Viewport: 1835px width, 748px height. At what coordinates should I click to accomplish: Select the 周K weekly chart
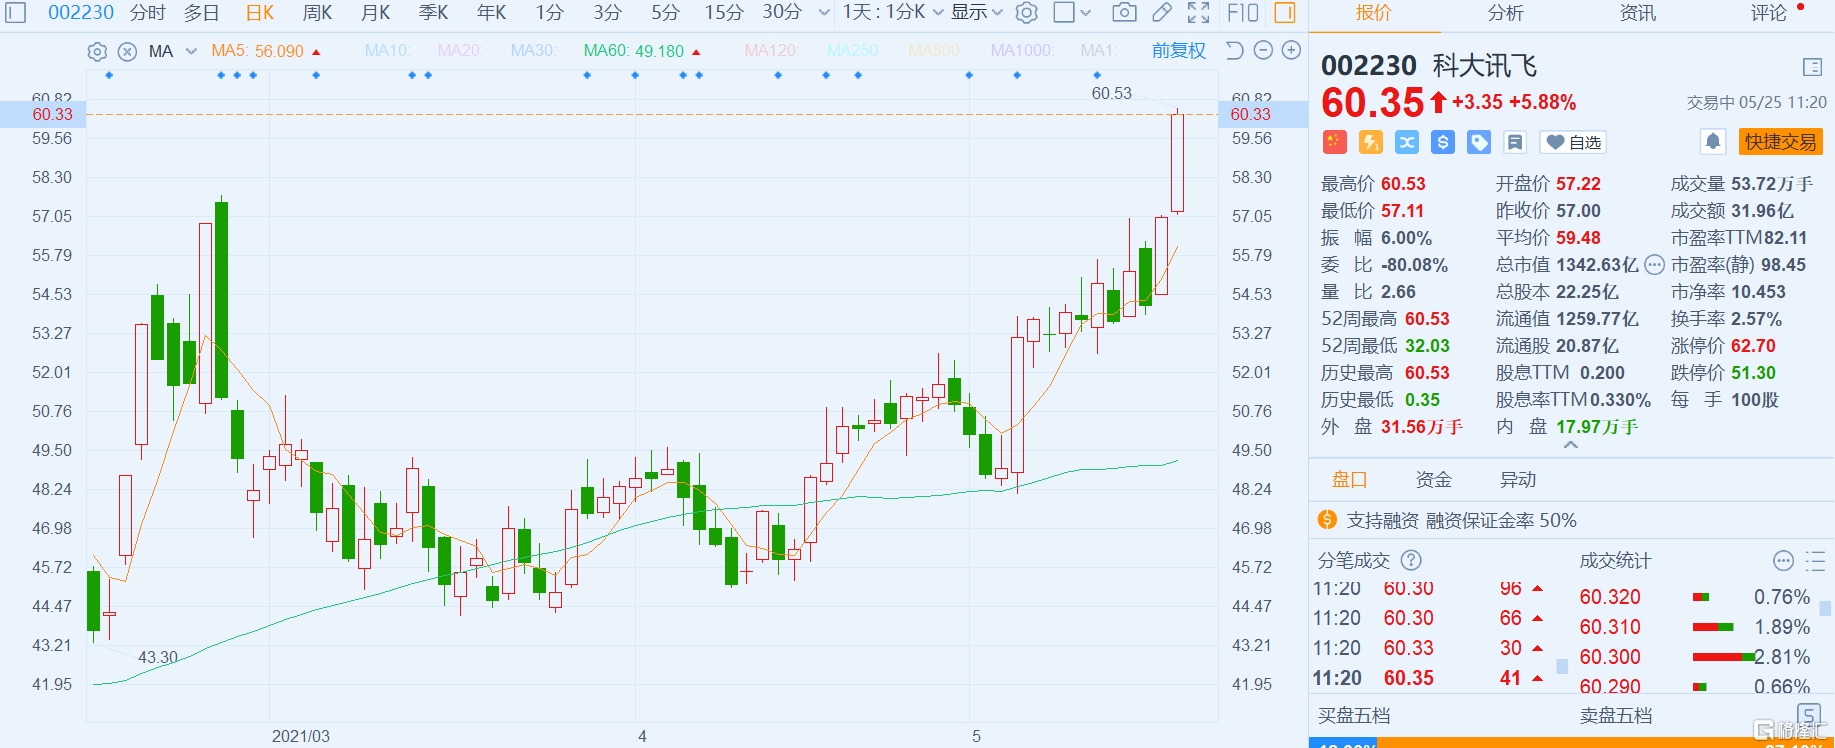tap(317, 13)
